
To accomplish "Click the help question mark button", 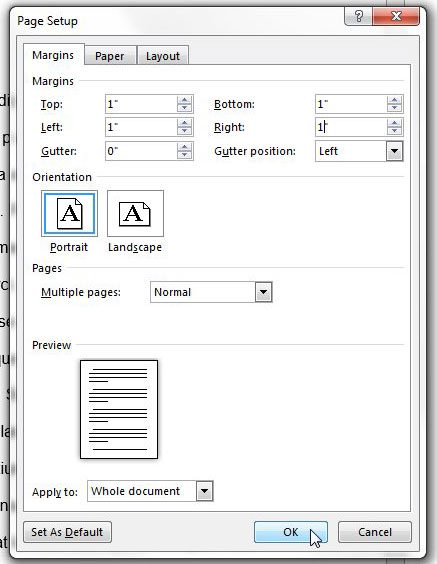I will click(358, 16).
